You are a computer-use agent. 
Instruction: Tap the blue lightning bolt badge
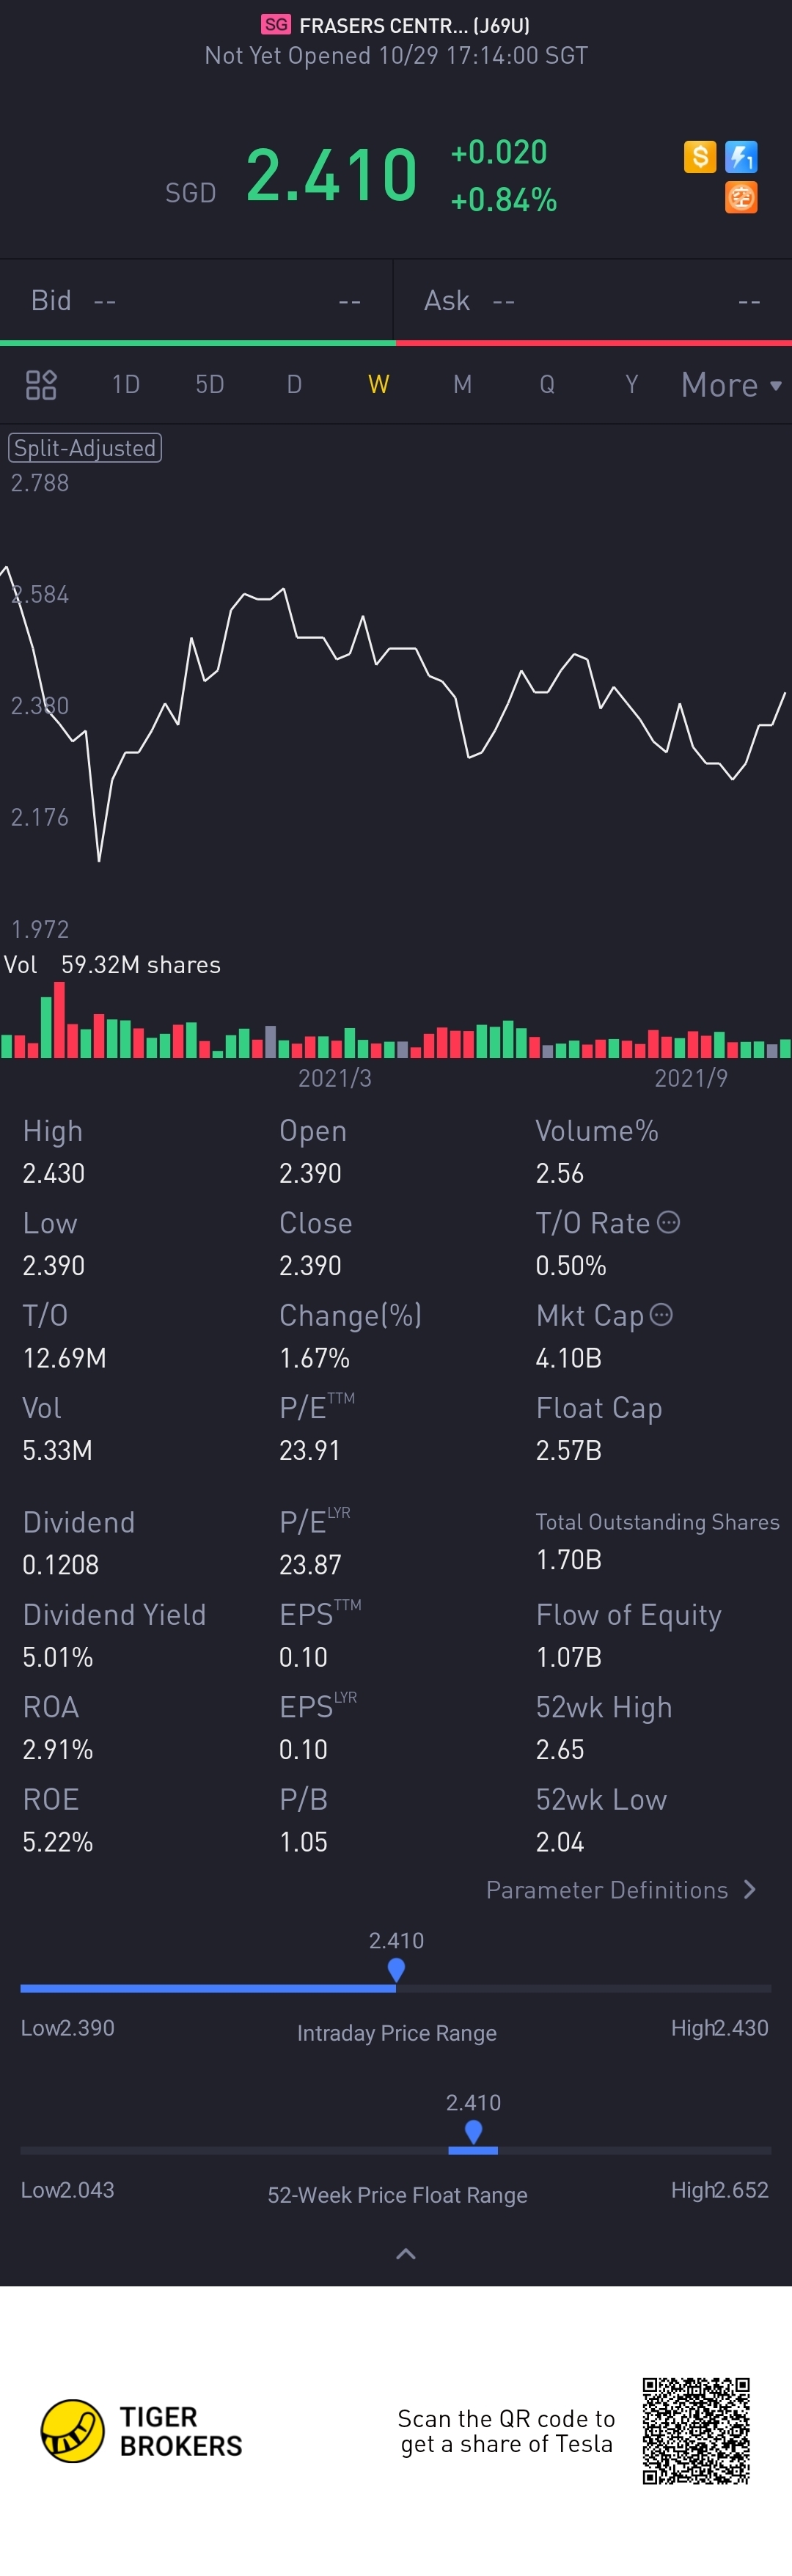(741, 157)
